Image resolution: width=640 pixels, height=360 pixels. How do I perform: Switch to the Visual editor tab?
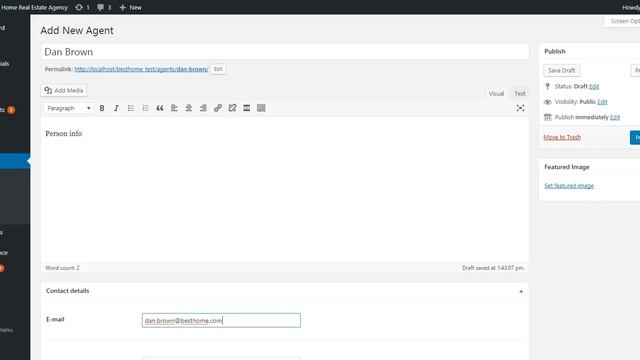tap(496, 93)
